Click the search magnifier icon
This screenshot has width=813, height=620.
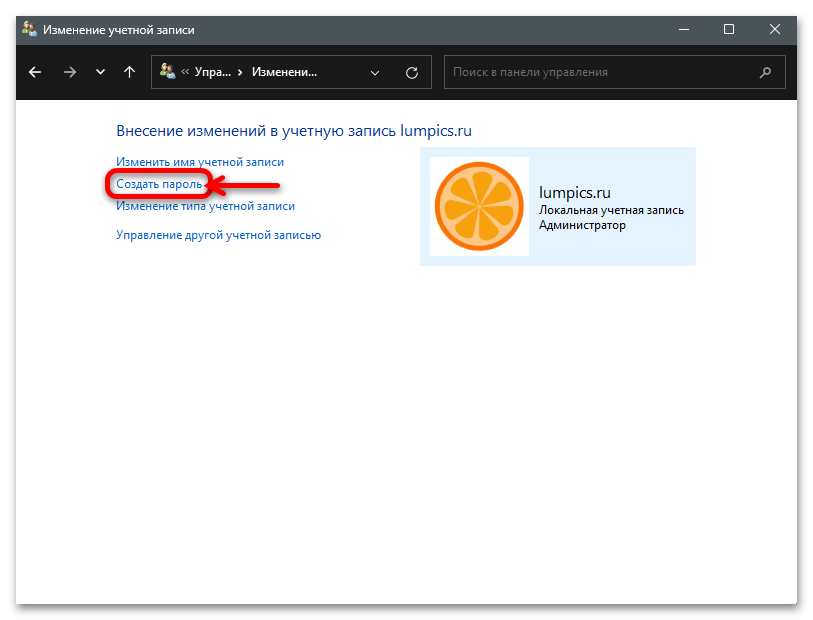[765, 73]
